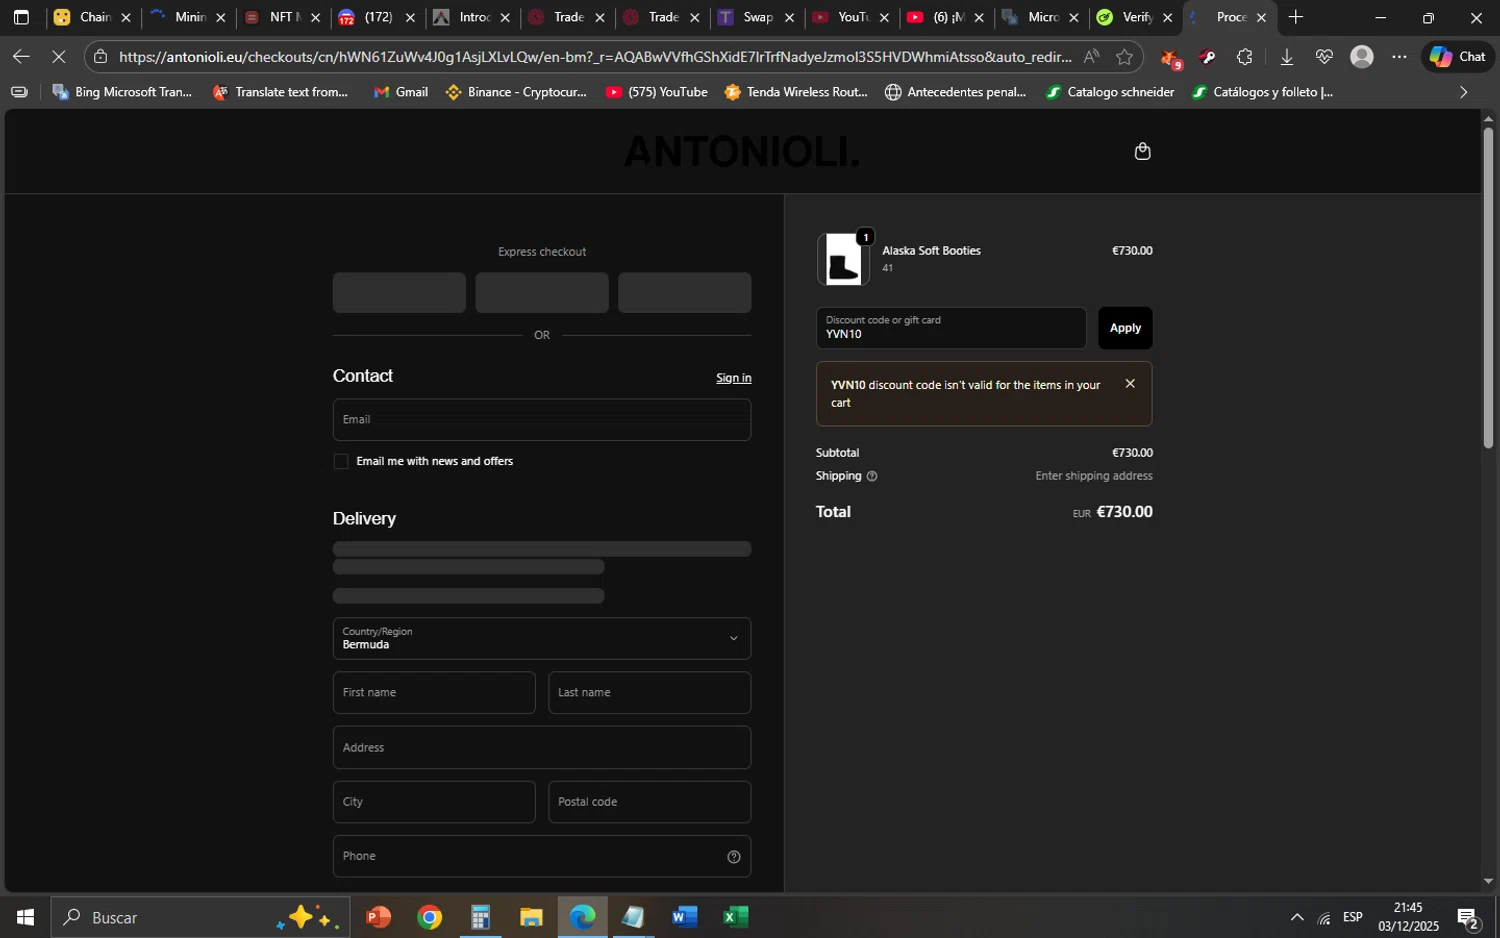Open Edge Settings and more menu

(x=1399, y=57)
